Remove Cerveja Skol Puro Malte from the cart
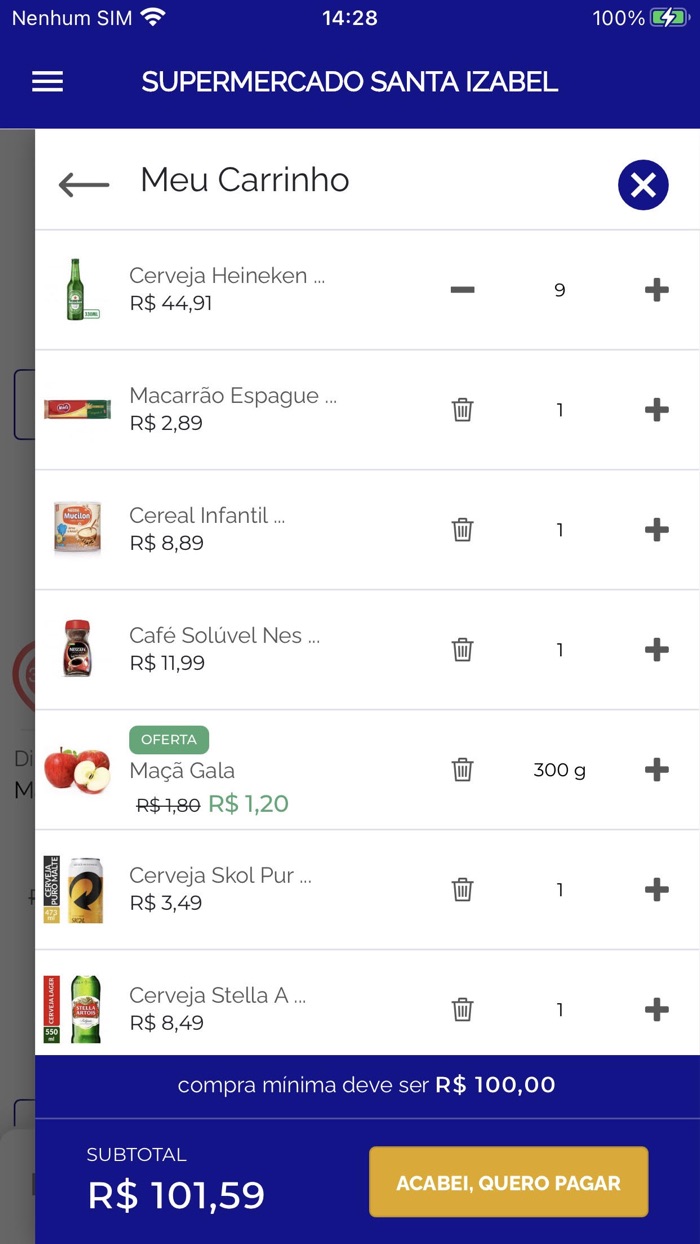 (x=462, y=890)
